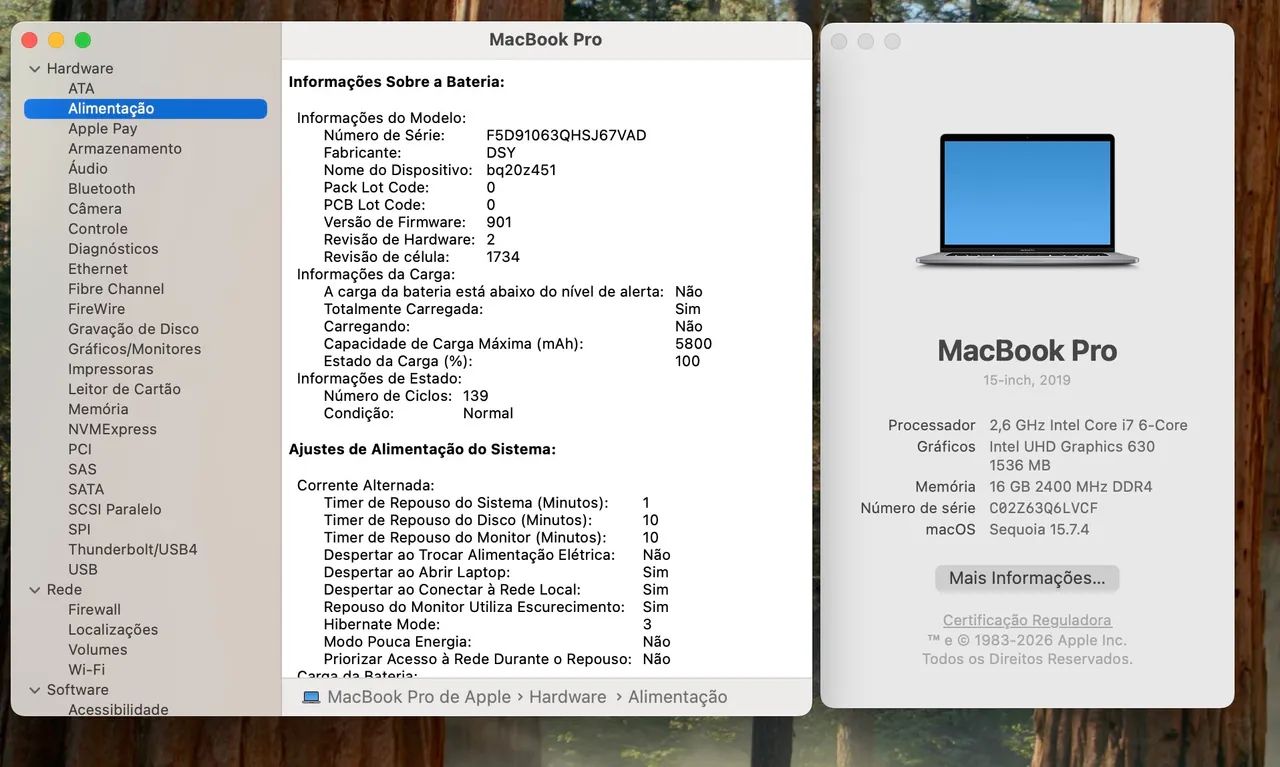Image resolution: width=1280 pixels, height=767 pixels.
Task: Select Memória in the sidebar
Action: (x=98, y=408)
